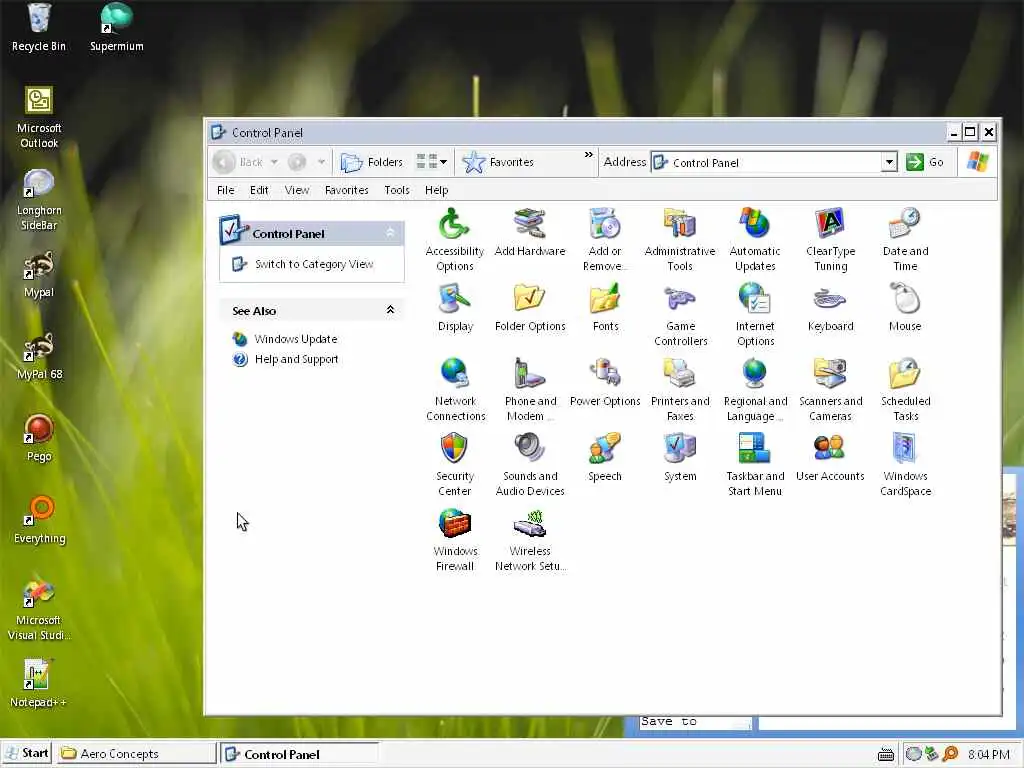Expand the Forward history dropdown arrow

pyautogui.click(x=321, y=161)
